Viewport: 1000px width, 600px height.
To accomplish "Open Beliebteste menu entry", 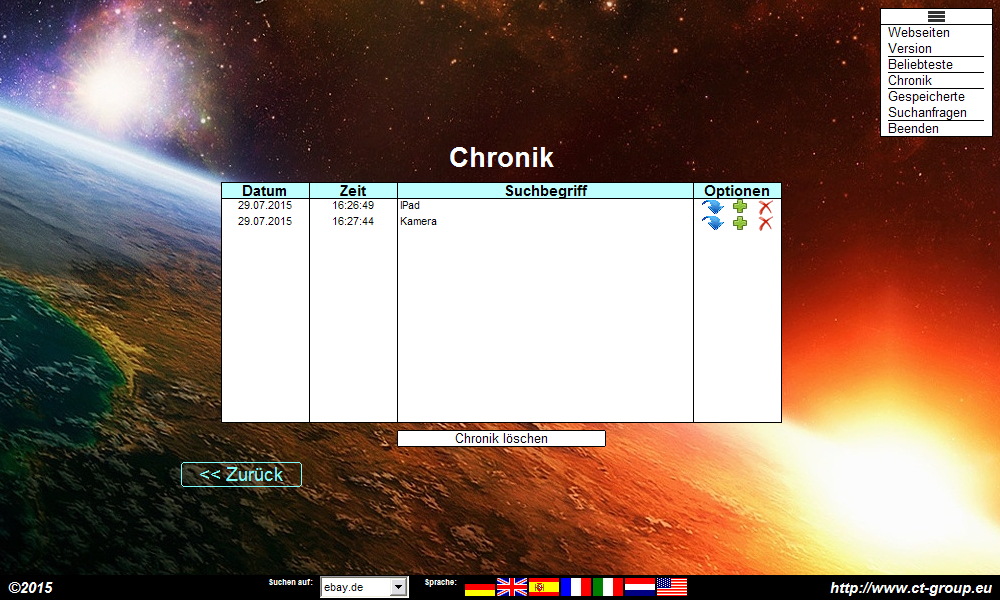I will pos(920,64).
